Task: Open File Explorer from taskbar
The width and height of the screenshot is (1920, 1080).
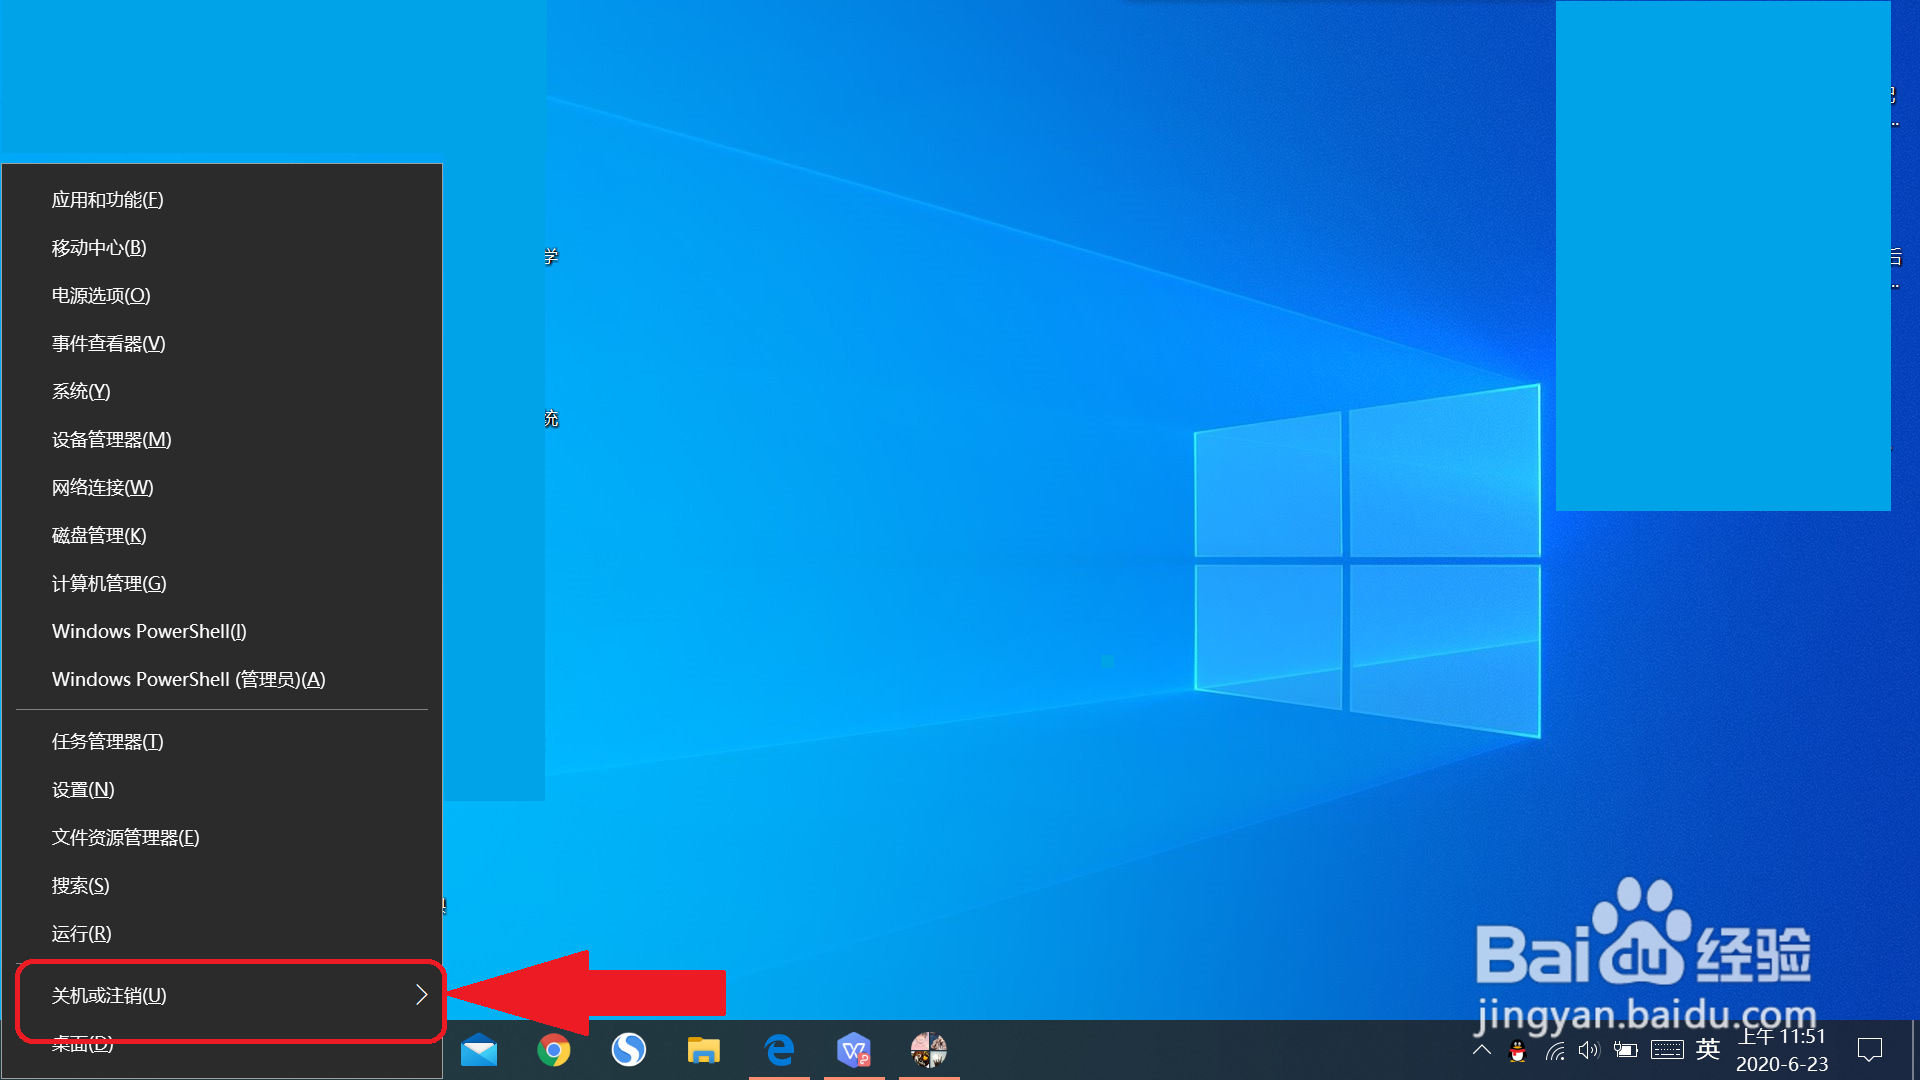Action: [x=704, y=1050]
